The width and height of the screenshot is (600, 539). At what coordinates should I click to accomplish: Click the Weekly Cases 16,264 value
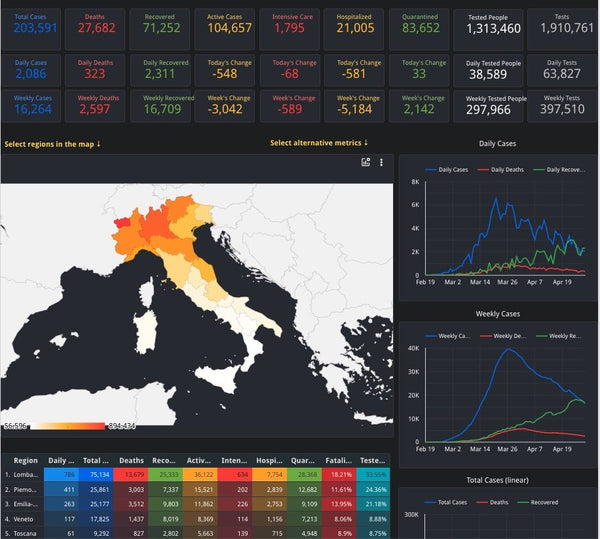pos(33,109)
